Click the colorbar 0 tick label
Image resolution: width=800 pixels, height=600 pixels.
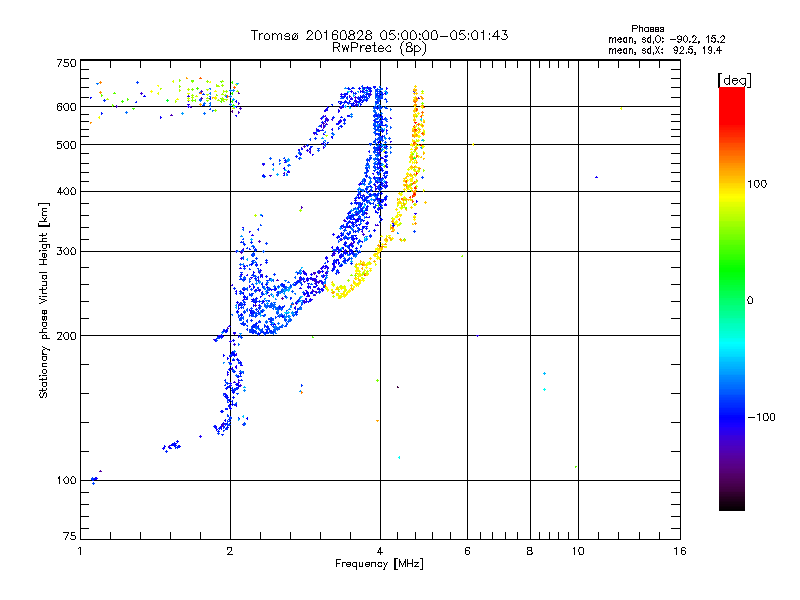750,300
